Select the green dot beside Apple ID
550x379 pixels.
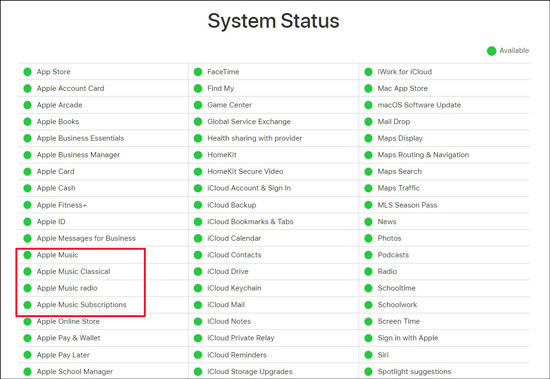(x=27, y=222)
